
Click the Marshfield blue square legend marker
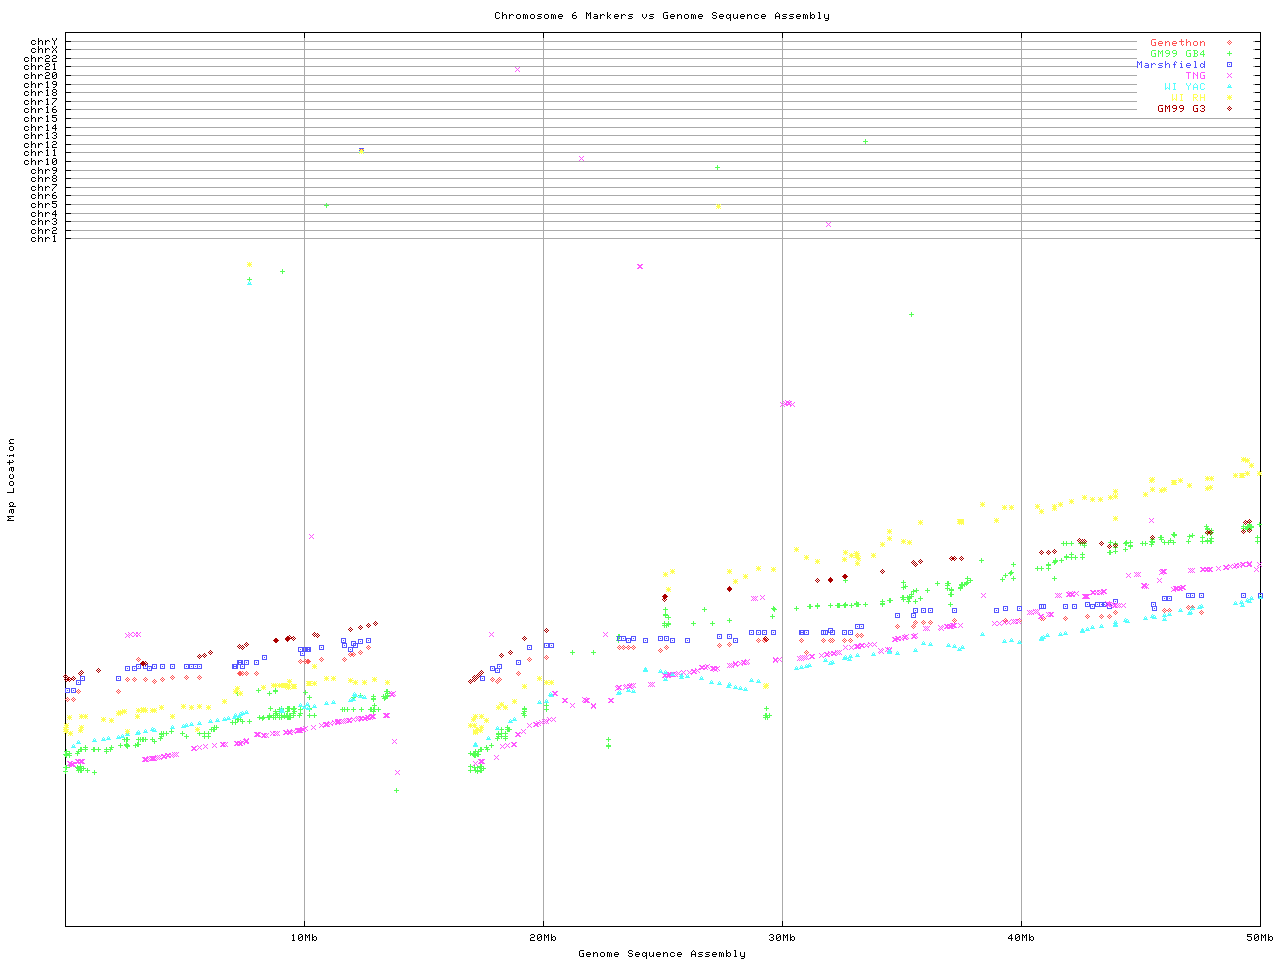click(x=1229, y=65)
